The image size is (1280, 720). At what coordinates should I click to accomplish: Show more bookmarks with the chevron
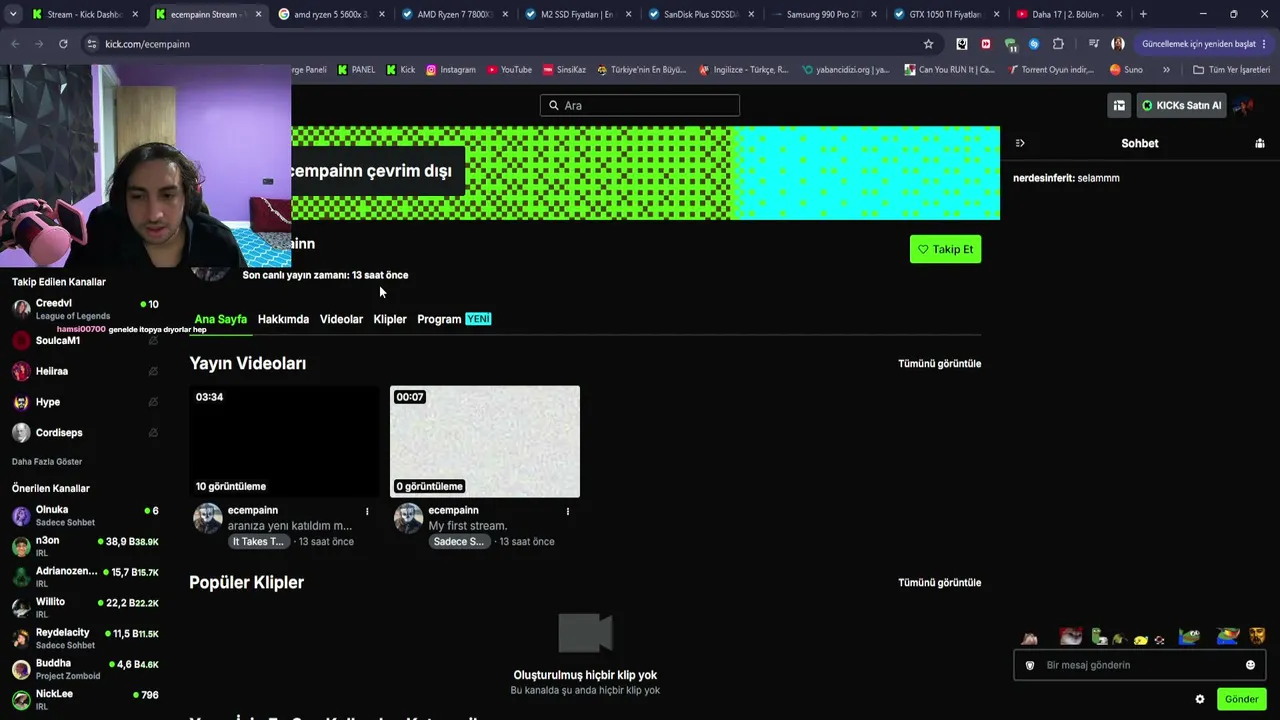[1166, 70]
